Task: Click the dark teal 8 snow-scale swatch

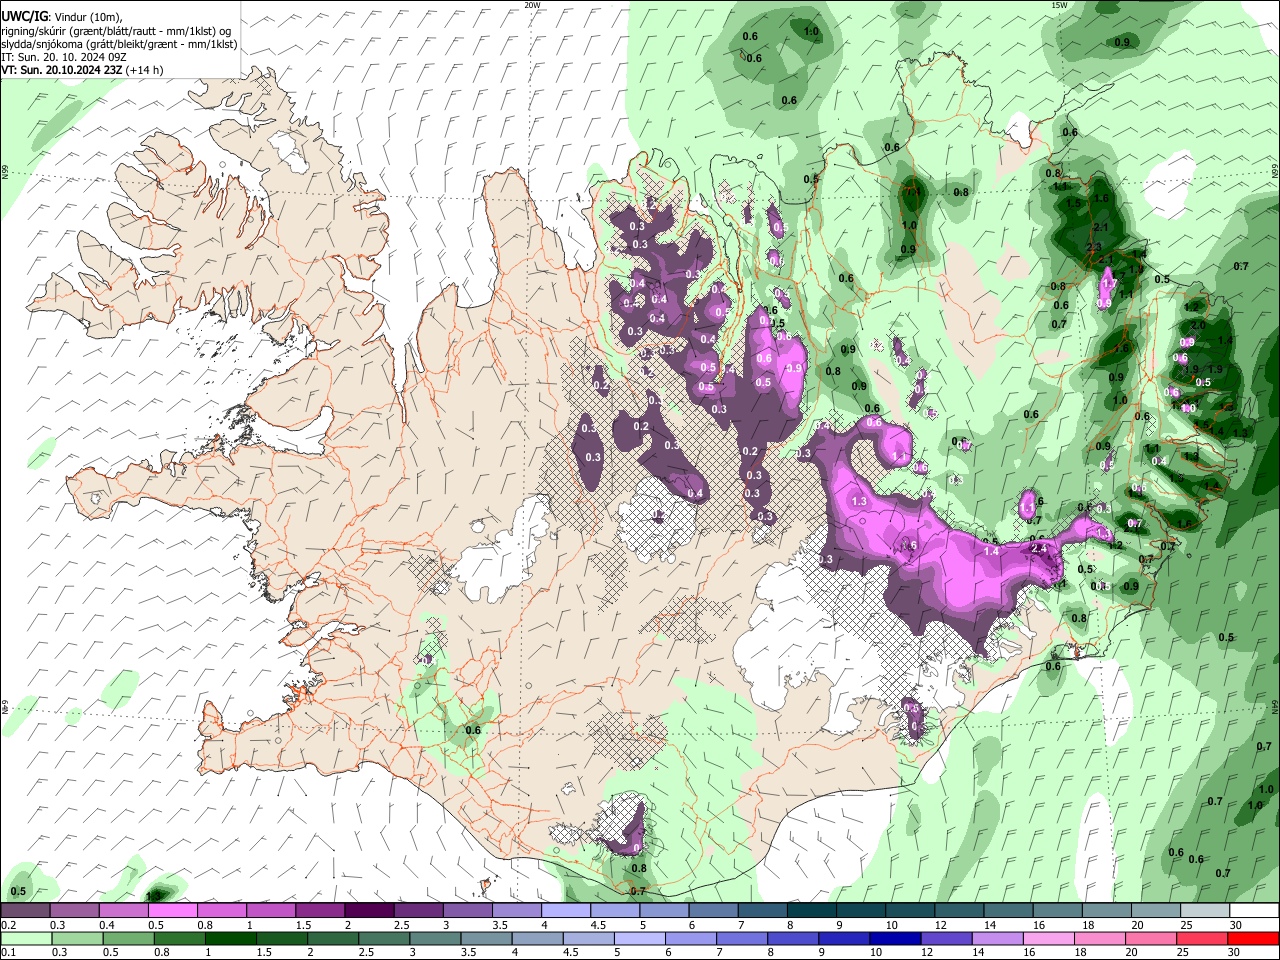Action: [x=812, y=911]
